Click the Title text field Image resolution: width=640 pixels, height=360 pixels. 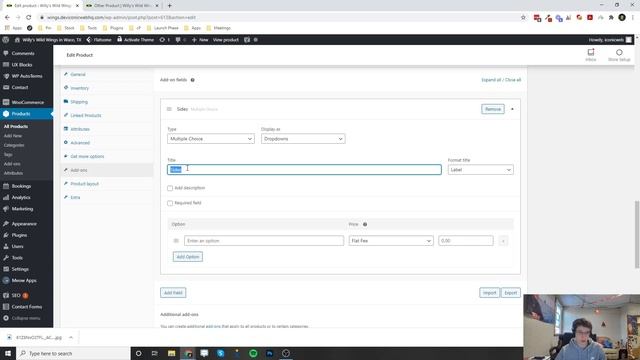(x=304, y=170)
